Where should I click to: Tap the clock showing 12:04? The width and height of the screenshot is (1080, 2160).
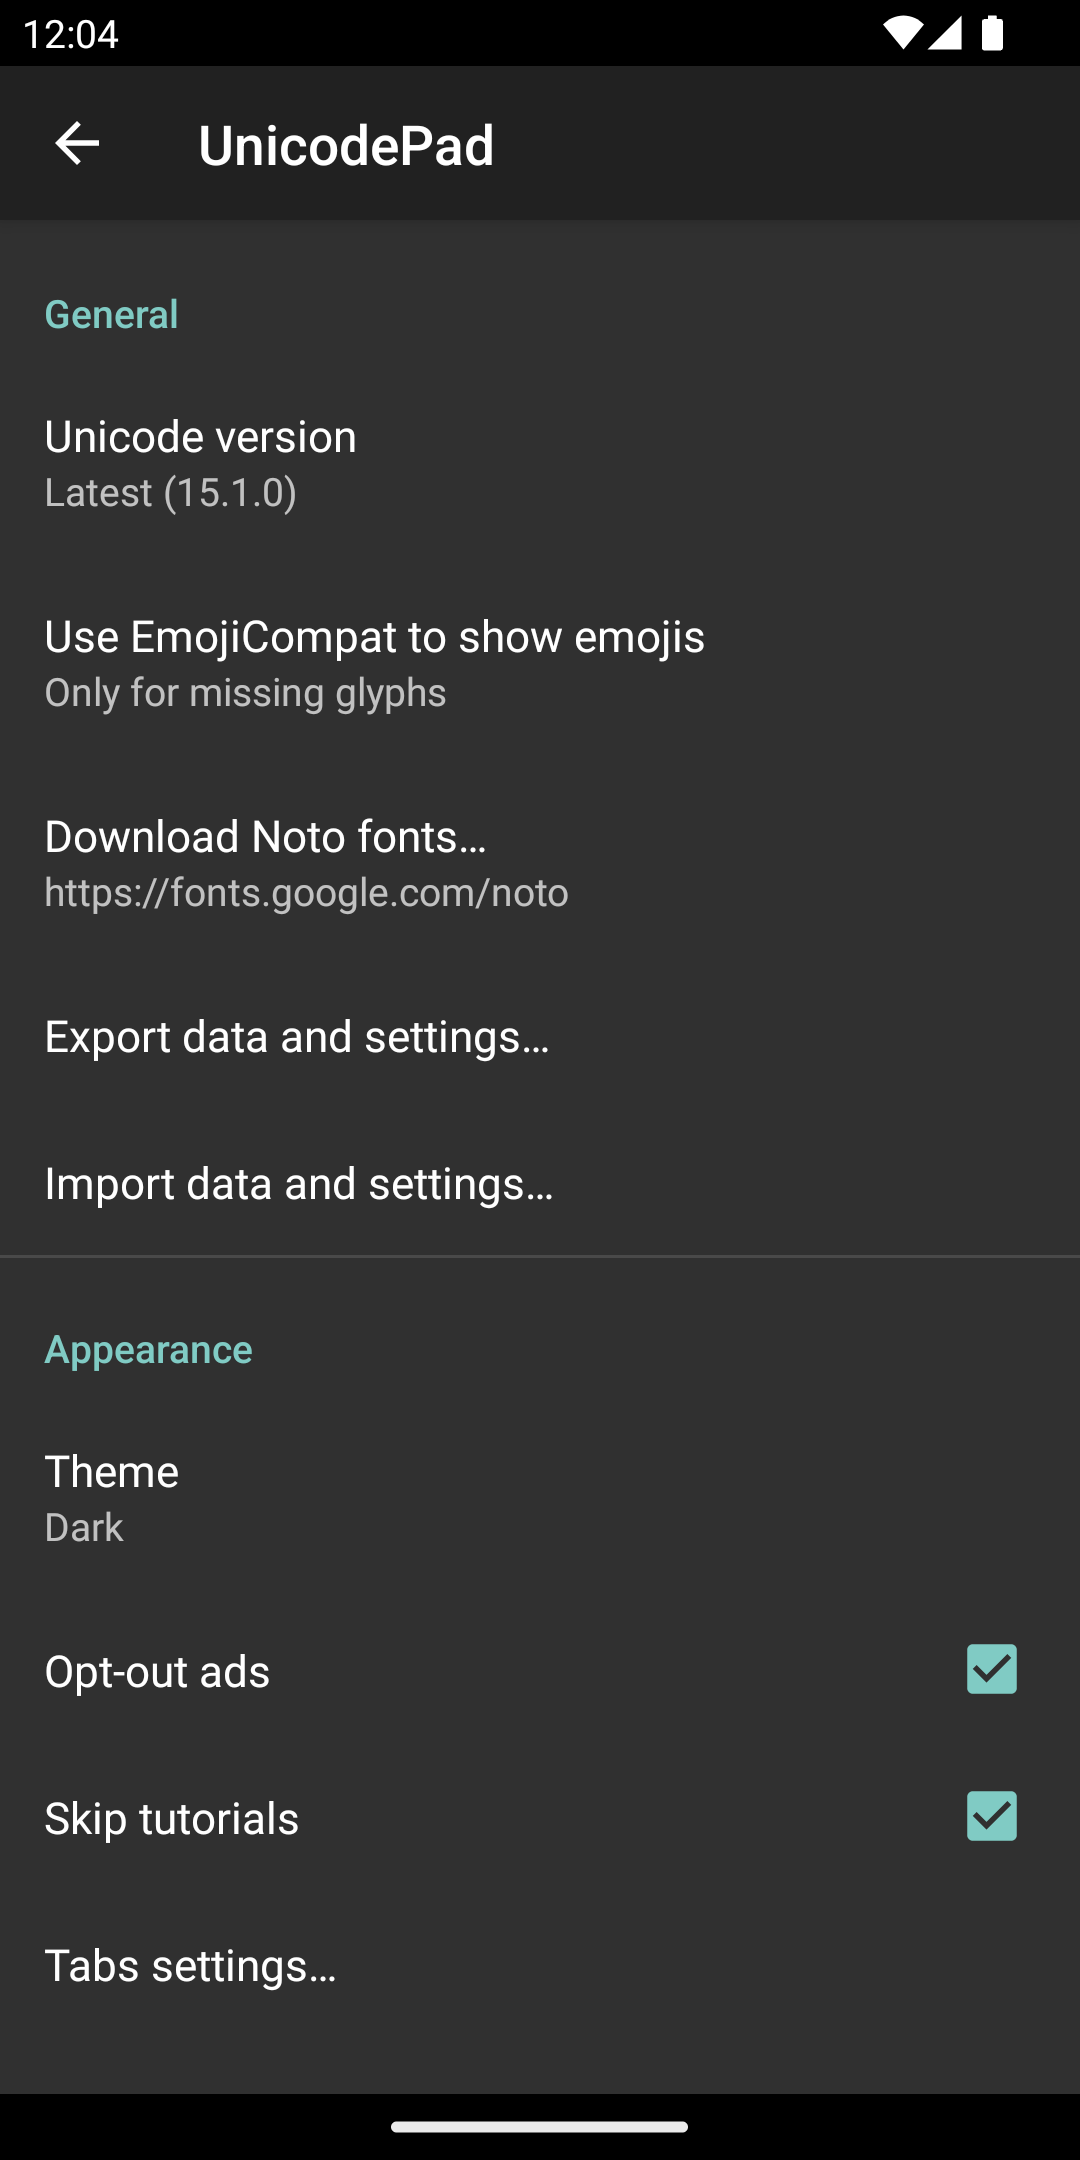(x=70, y=34)
